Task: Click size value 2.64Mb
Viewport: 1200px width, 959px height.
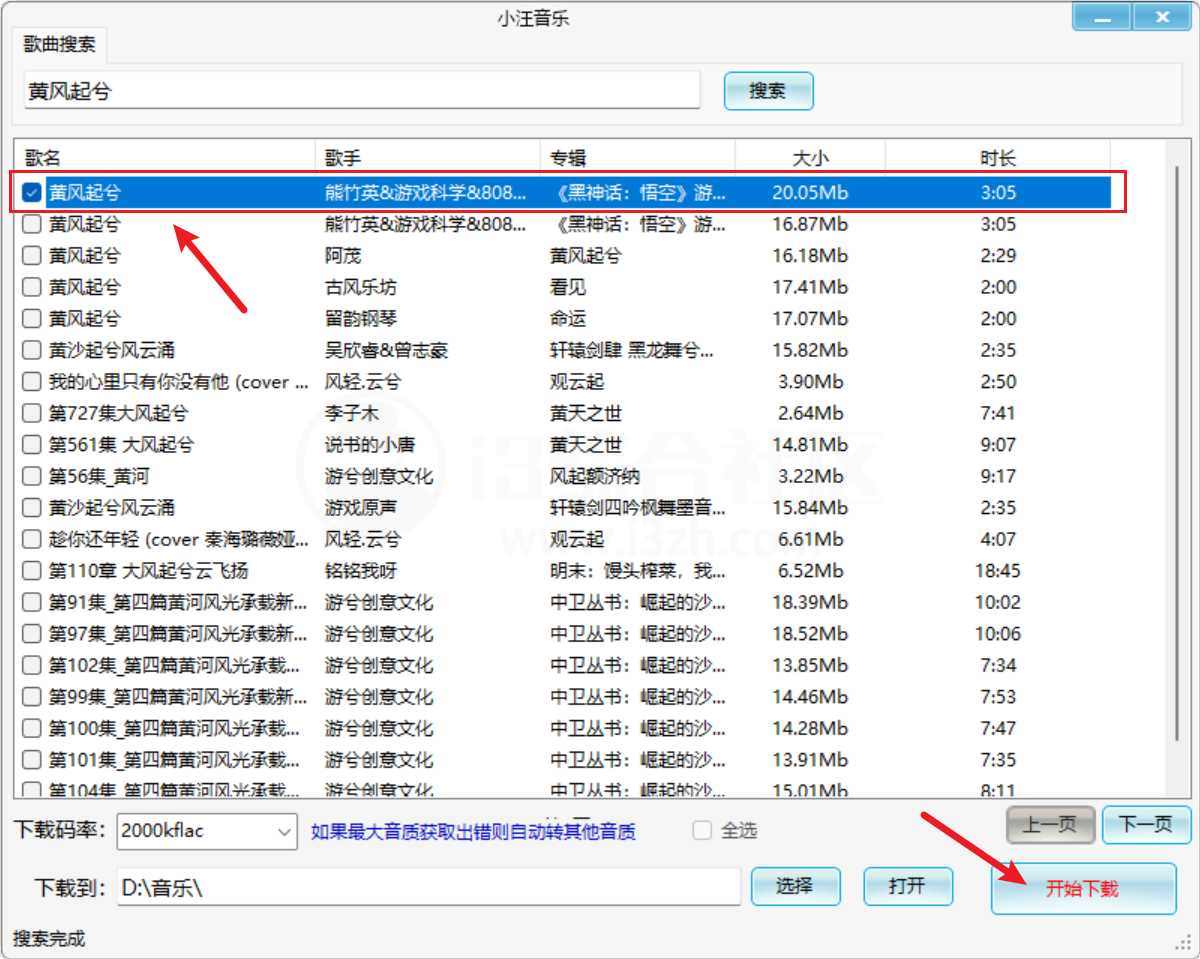Action: click(x=811, y=413)
